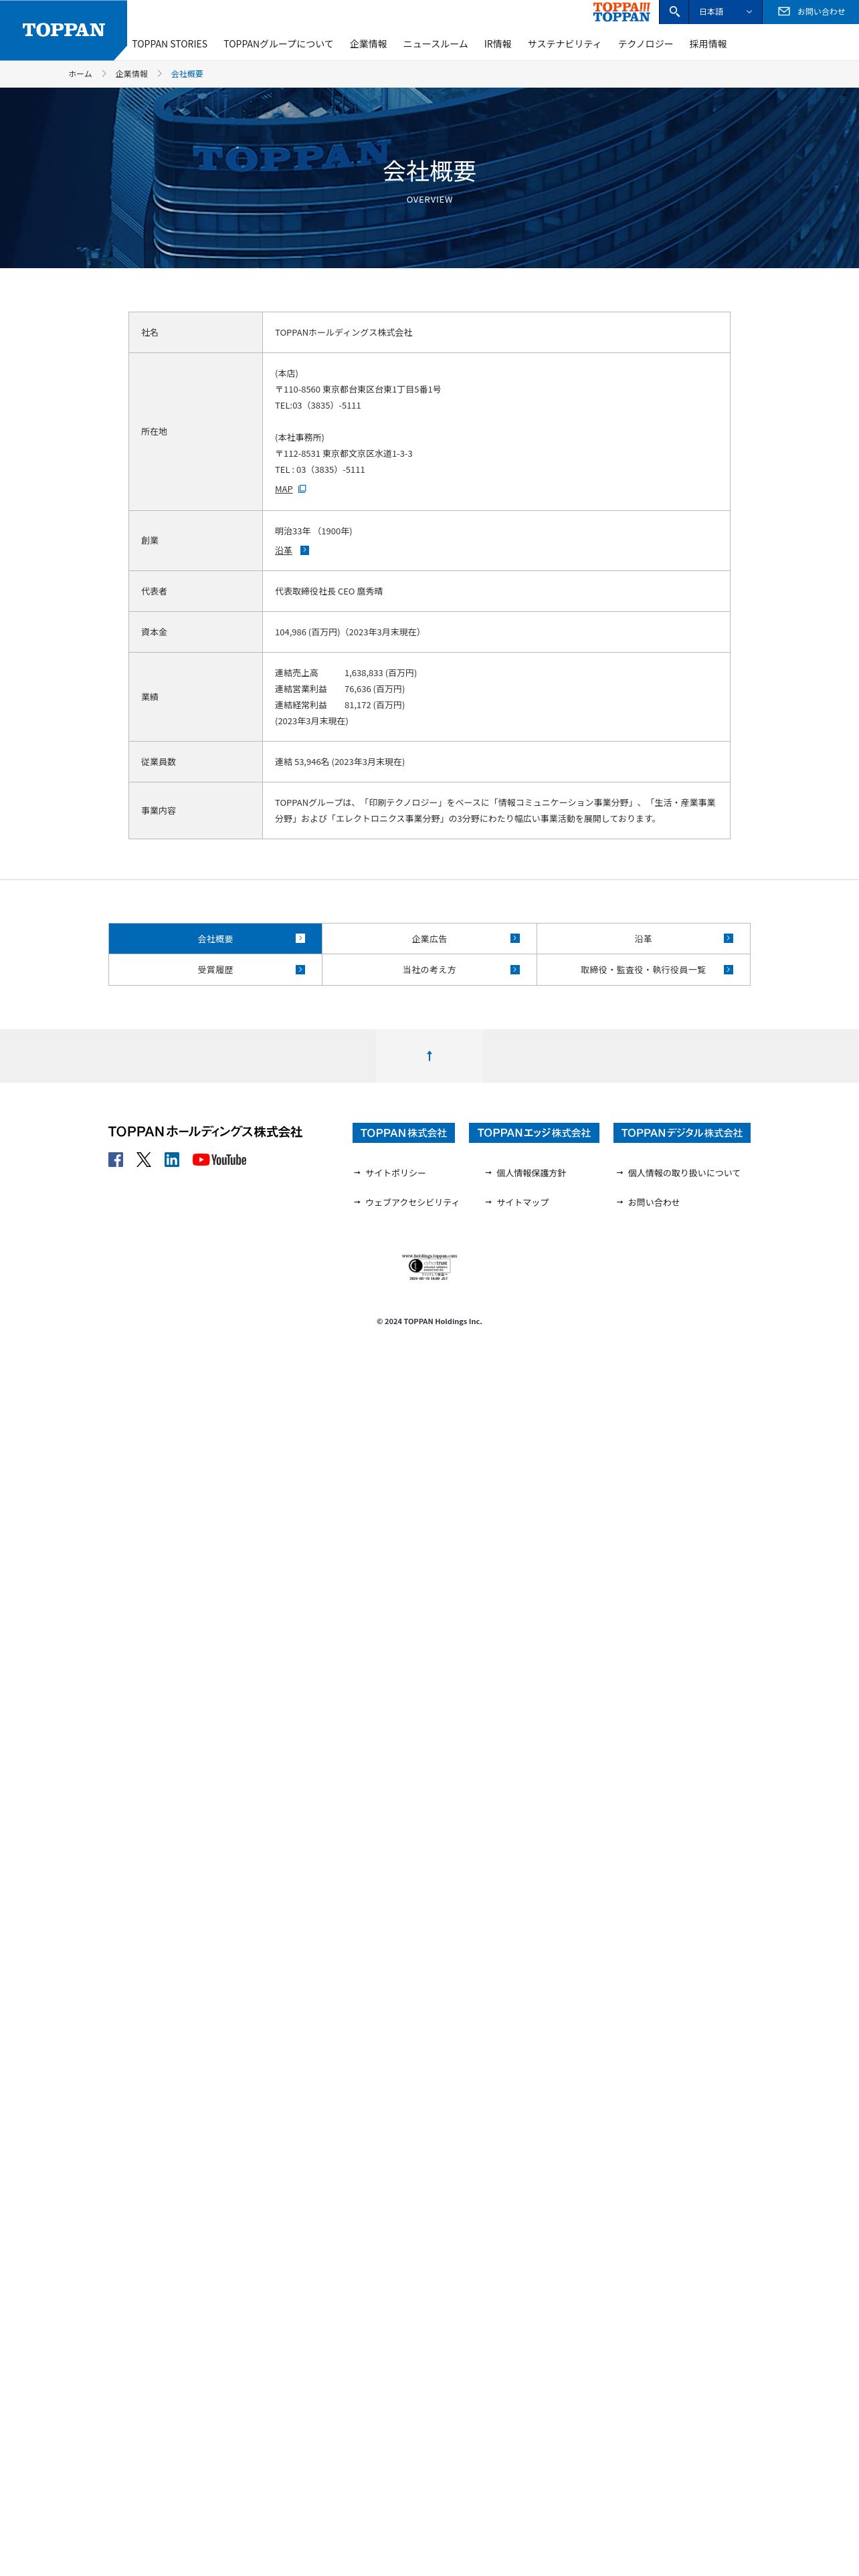This screenshot has width=859, height=2576.
Task: Open 沿革 link in 創業 row
Action: [284, 550]
